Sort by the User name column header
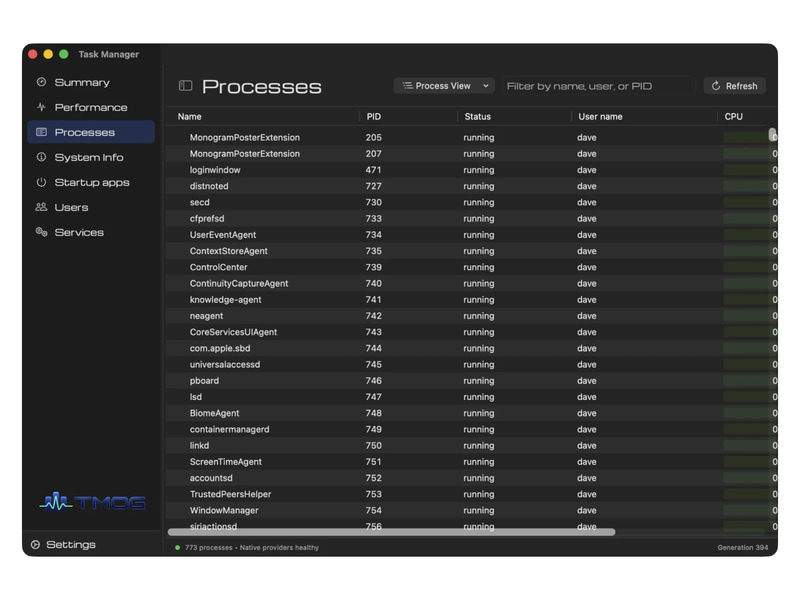This screenshot has height=600, width=800. 600,116
